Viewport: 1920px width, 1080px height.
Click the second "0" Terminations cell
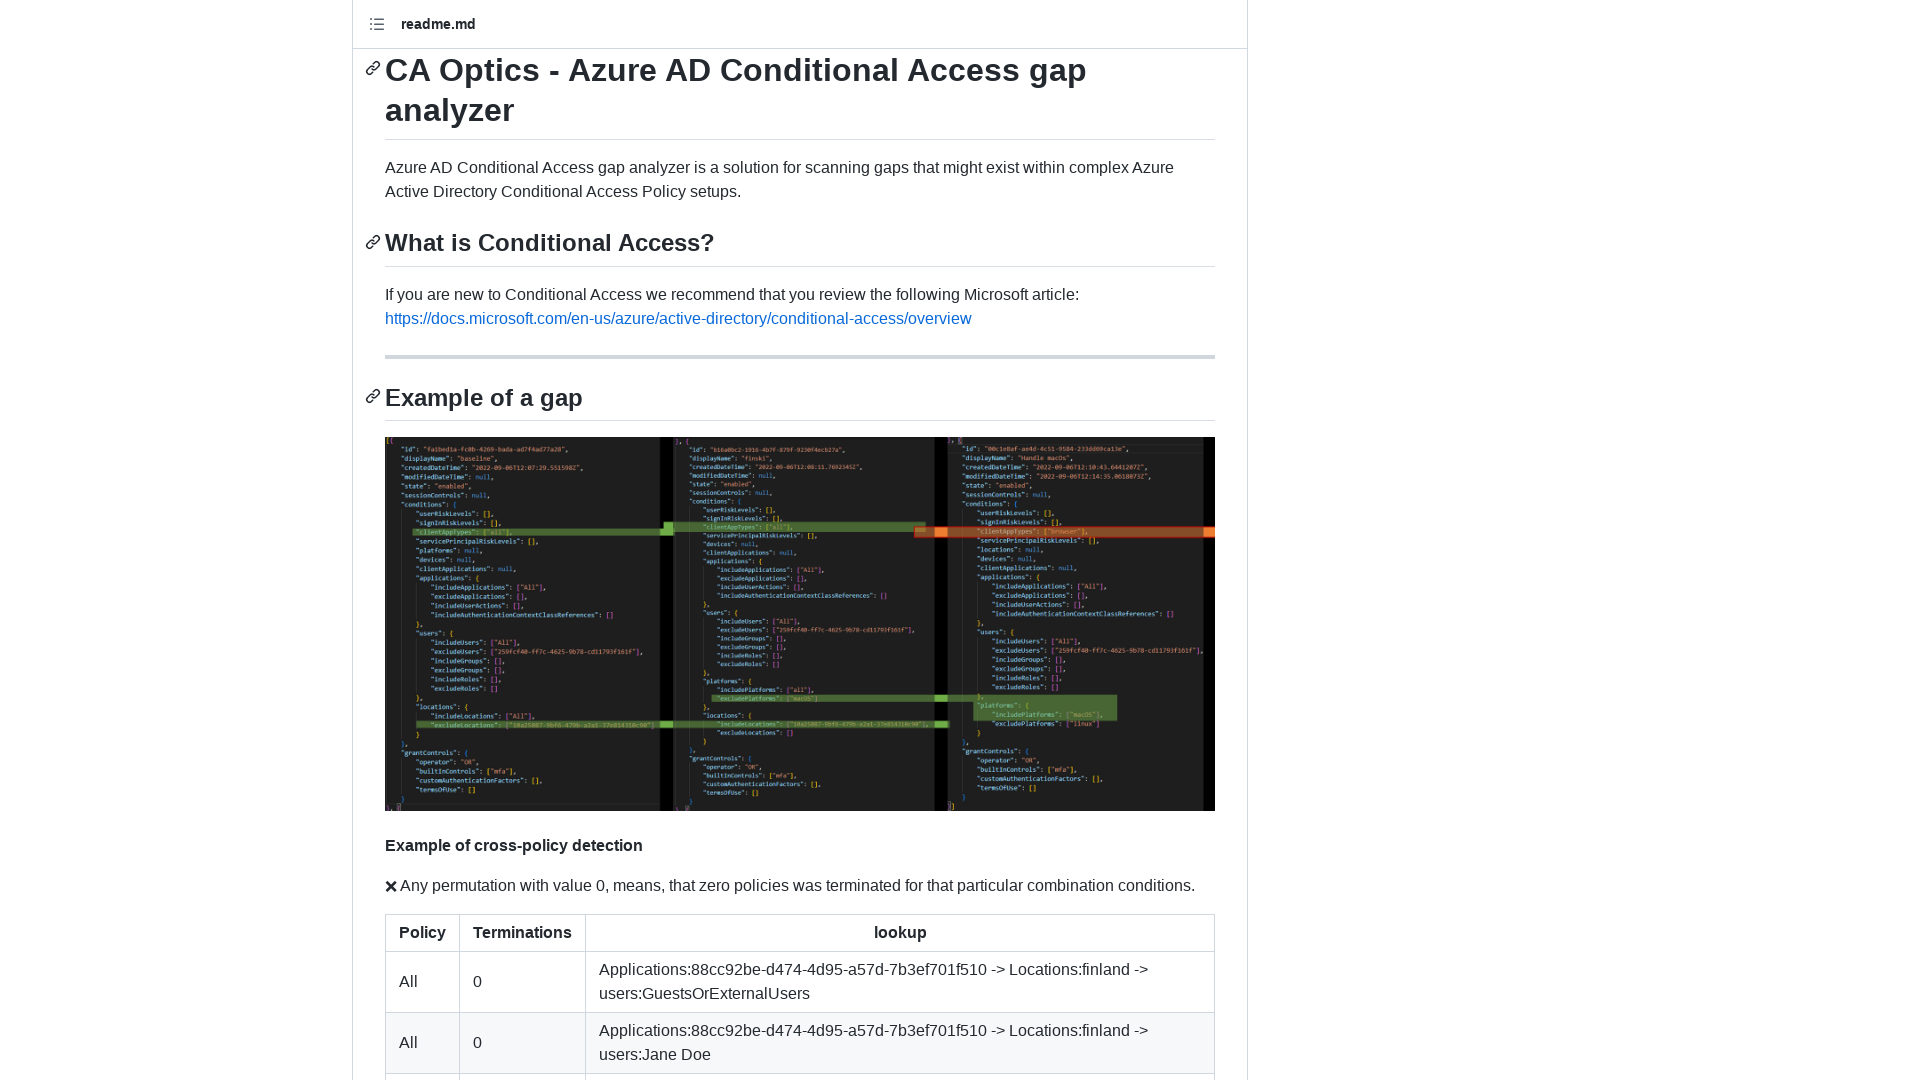click(477, 1042)
